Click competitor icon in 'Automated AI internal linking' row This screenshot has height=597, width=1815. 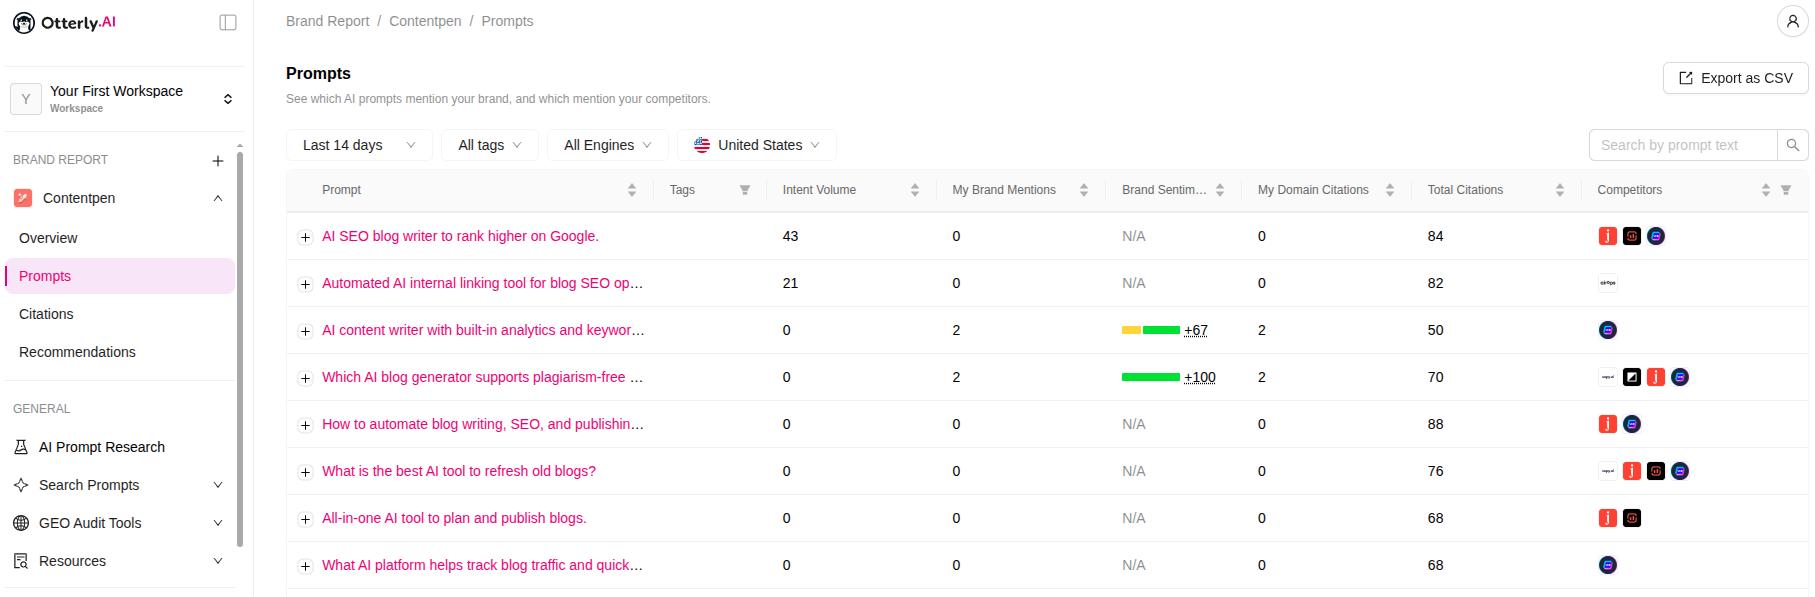(x=1608, y=283)
